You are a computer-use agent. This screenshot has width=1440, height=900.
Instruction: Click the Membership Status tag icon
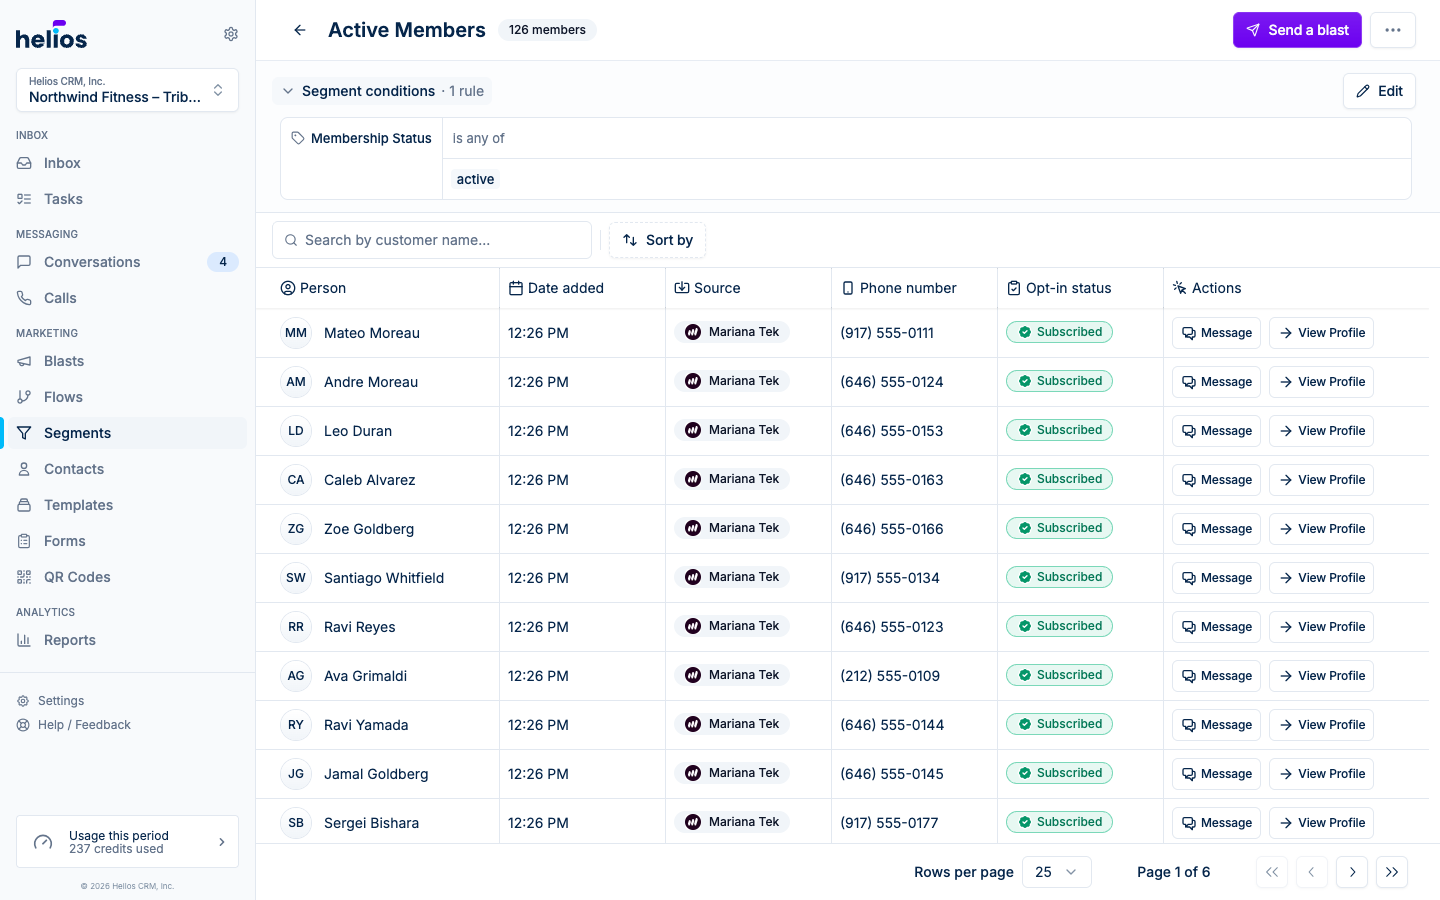tap(298, 138)
